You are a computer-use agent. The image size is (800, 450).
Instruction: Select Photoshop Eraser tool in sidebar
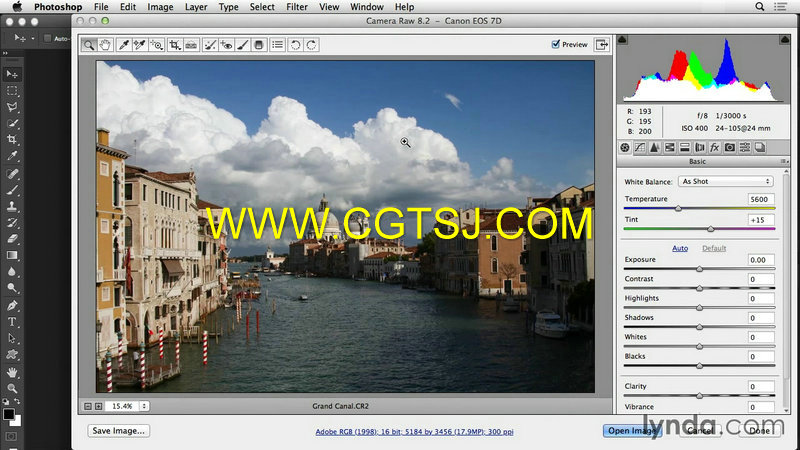pos(12,238)
